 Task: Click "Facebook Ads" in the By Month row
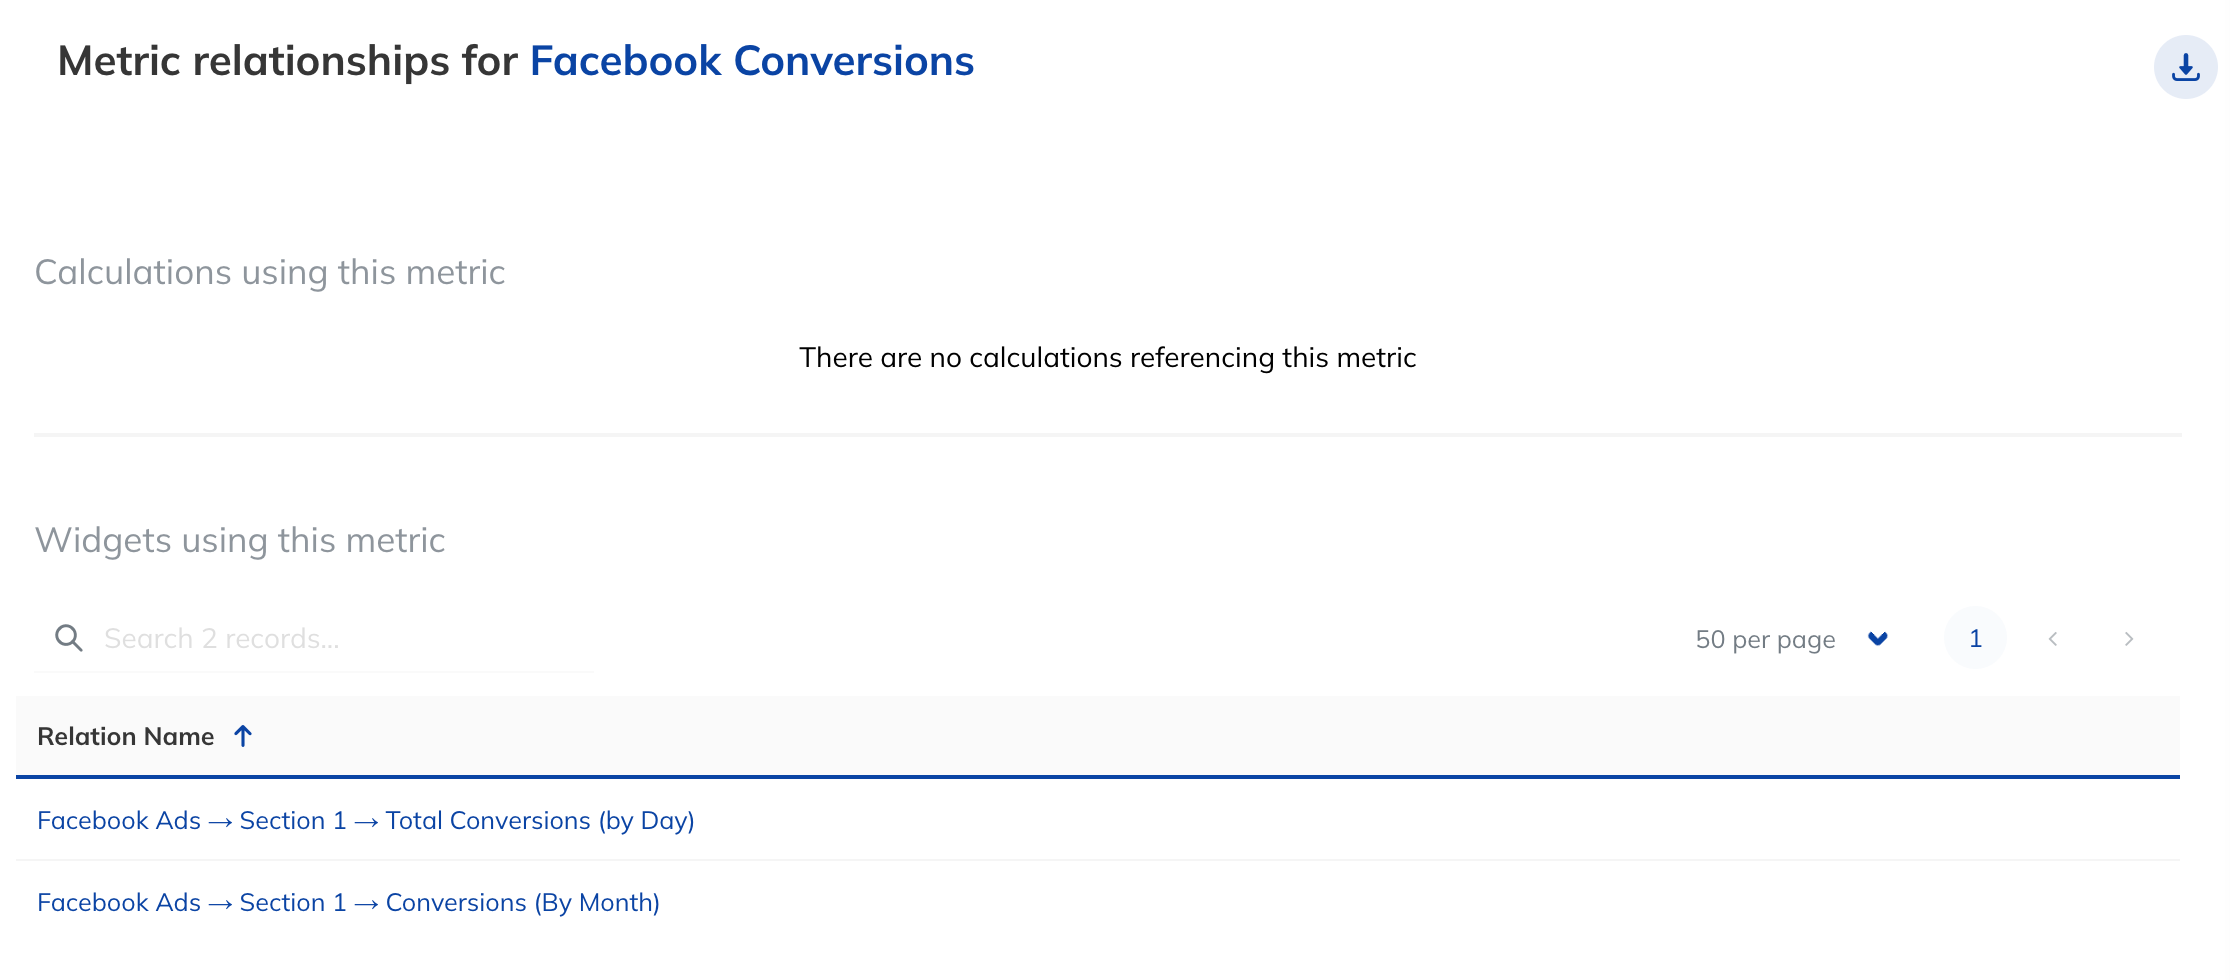[119, 903]
